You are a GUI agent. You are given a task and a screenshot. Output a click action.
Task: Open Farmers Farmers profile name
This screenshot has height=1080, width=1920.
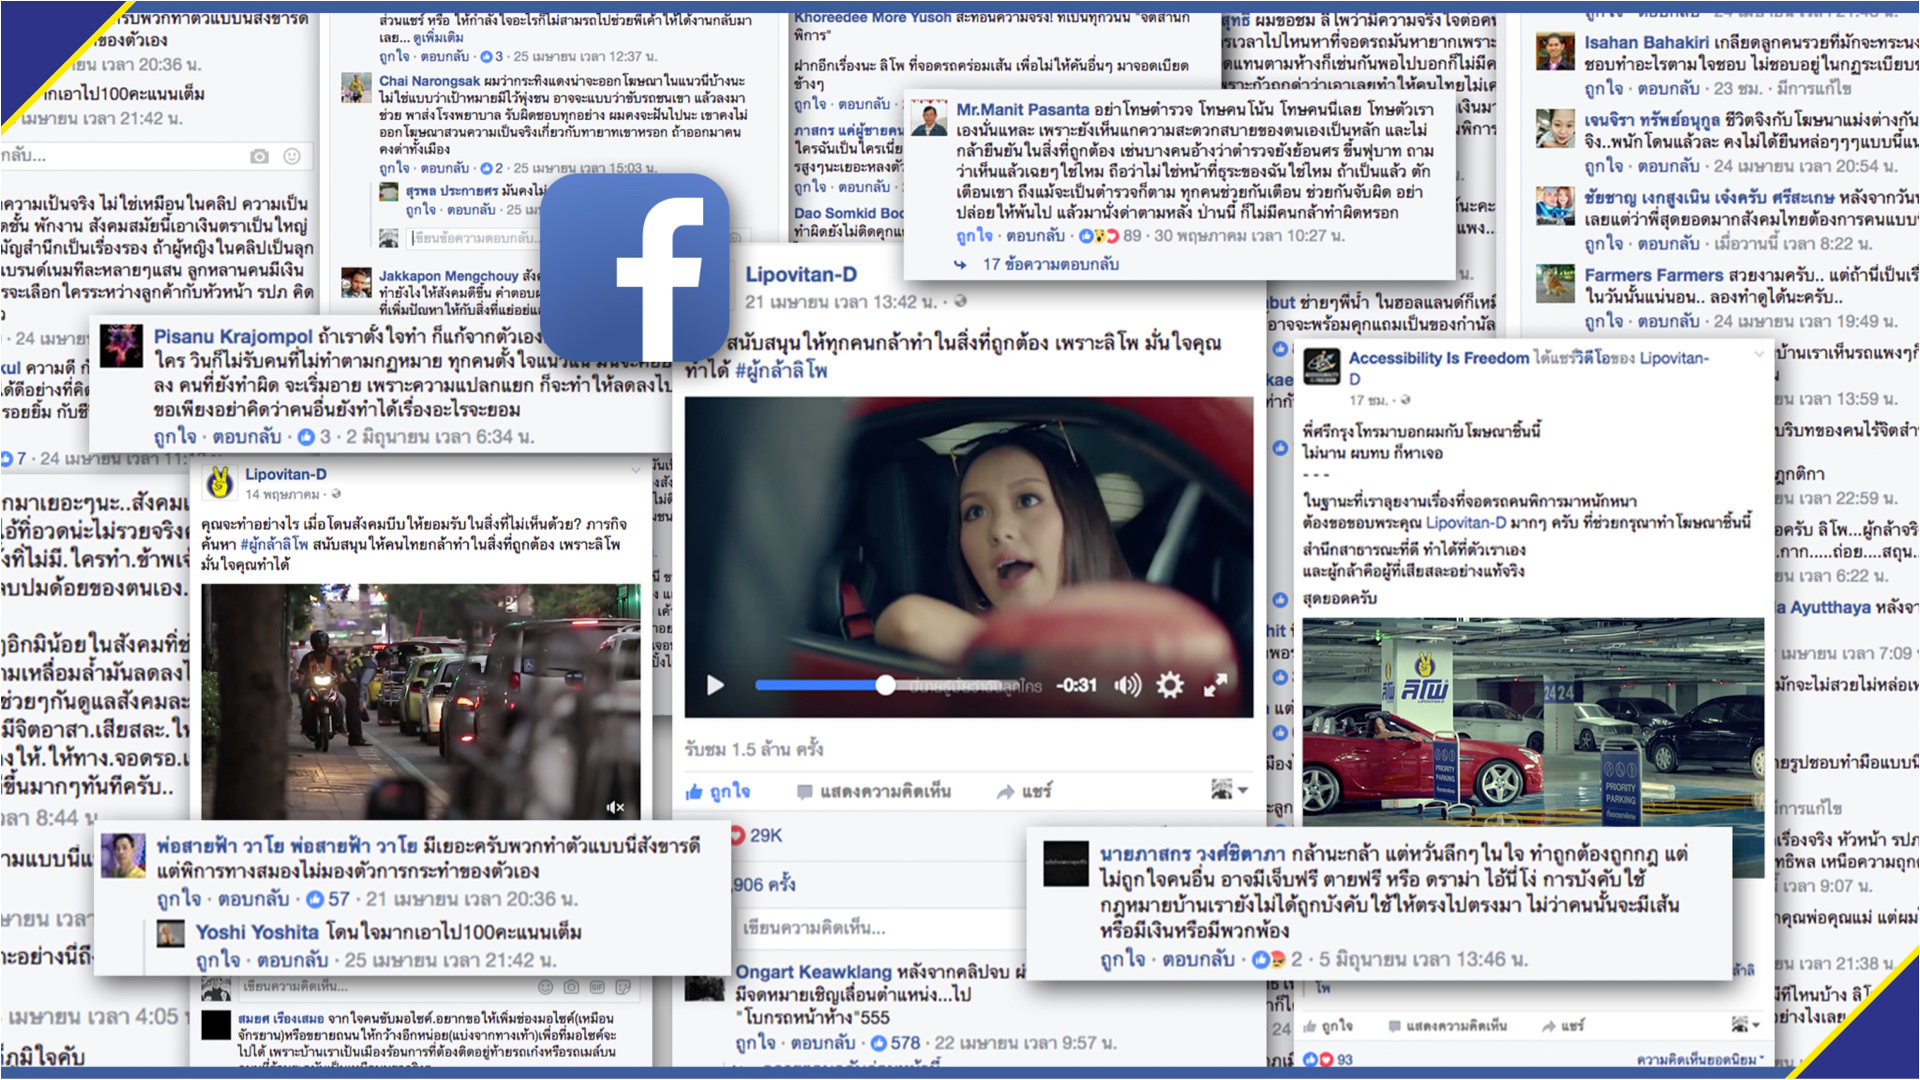[1653, 275]
